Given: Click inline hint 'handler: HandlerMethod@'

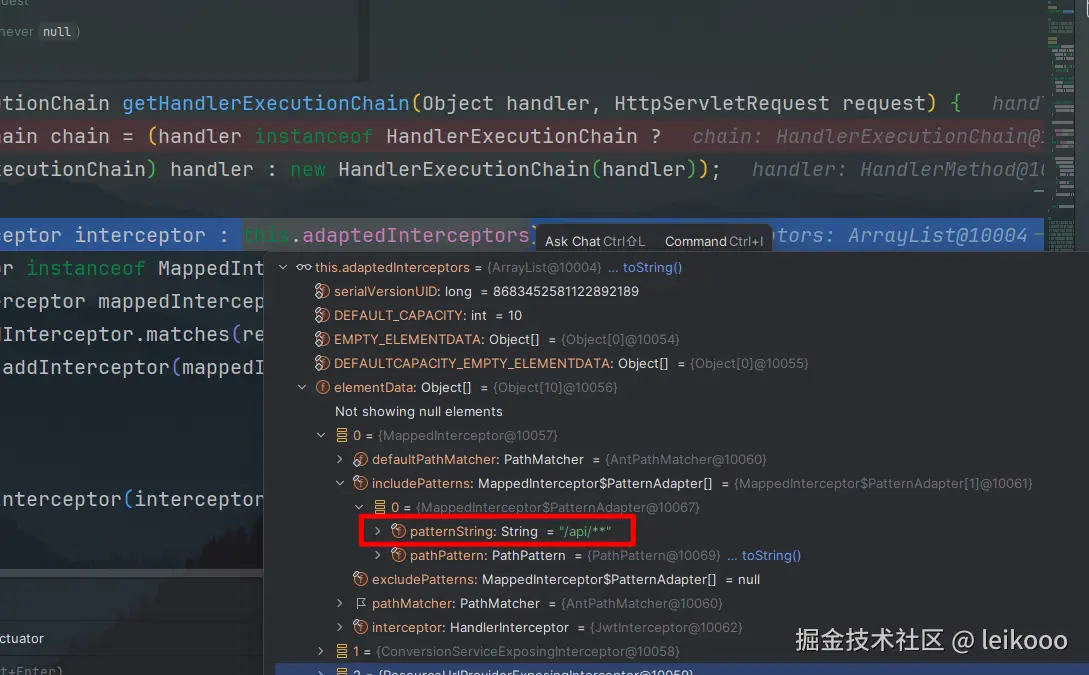Looking at the screenshot, I should click(898, 169).
